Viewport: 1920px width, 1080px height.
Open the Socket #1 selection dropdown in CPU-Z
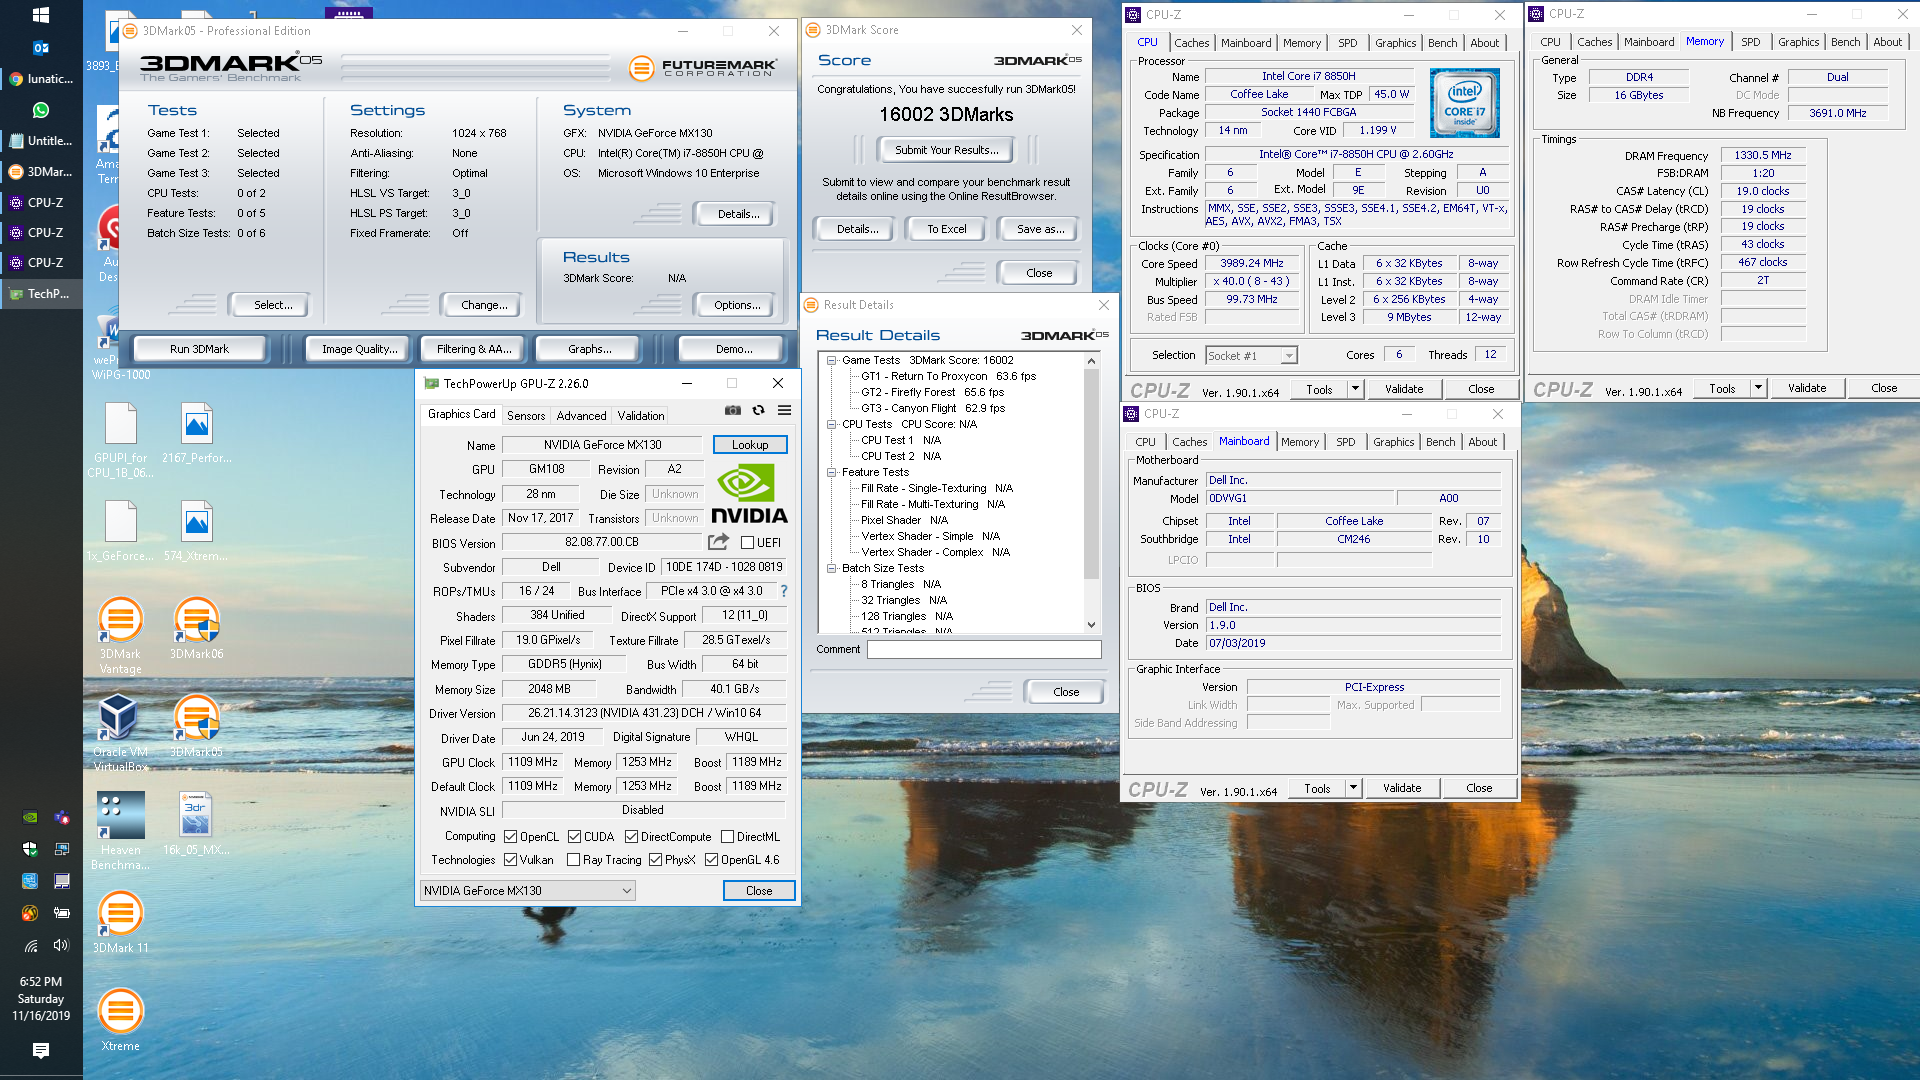(1251, 356)
